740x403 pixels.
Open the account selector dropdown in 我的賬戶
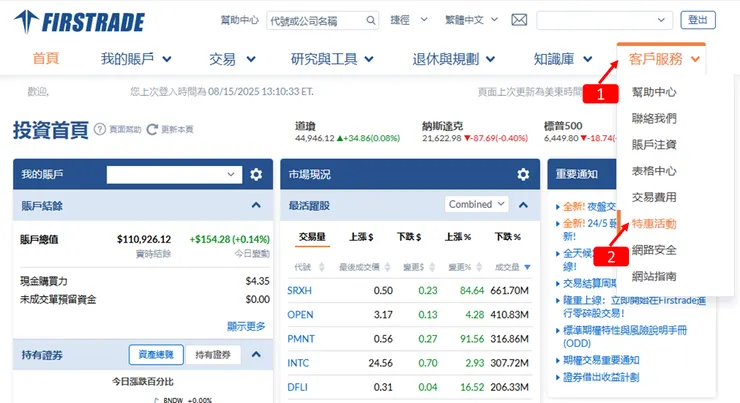point(174,174)
